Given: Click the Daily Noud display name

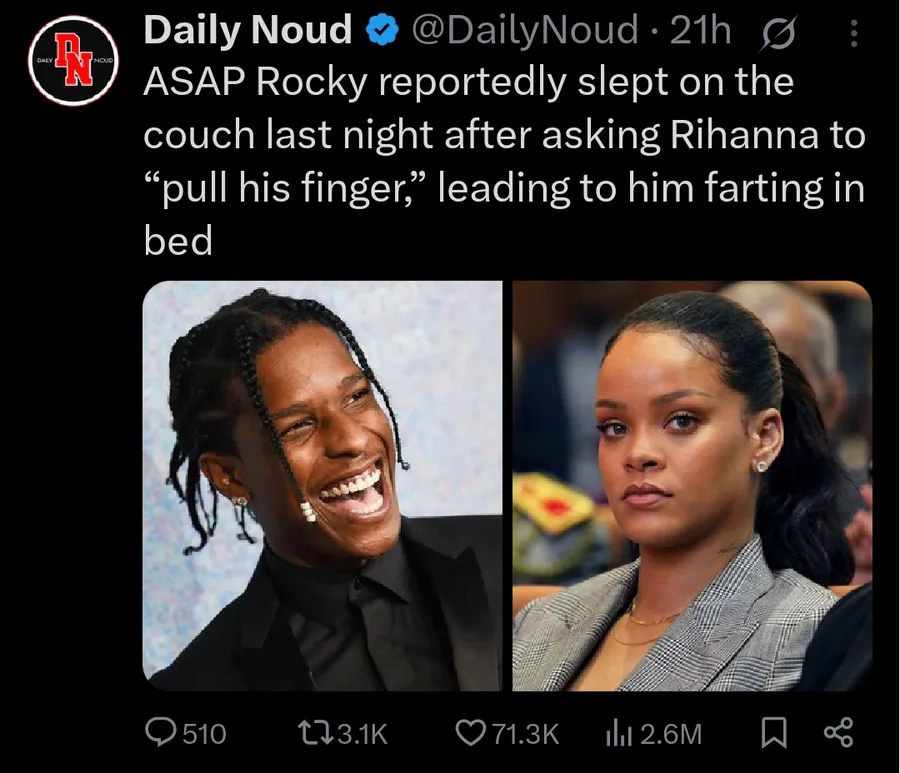Looking at the screenshot, I should coord(247,30).
